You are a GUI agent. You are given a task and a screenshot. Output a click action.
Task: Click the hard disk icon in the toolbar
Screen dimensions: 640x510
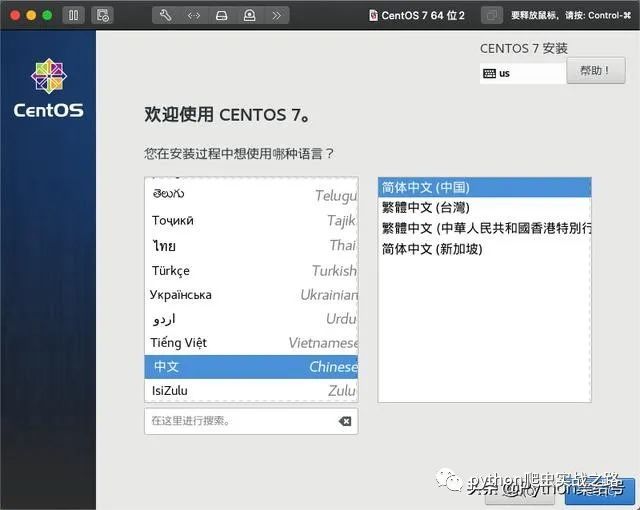click(221, 16)
